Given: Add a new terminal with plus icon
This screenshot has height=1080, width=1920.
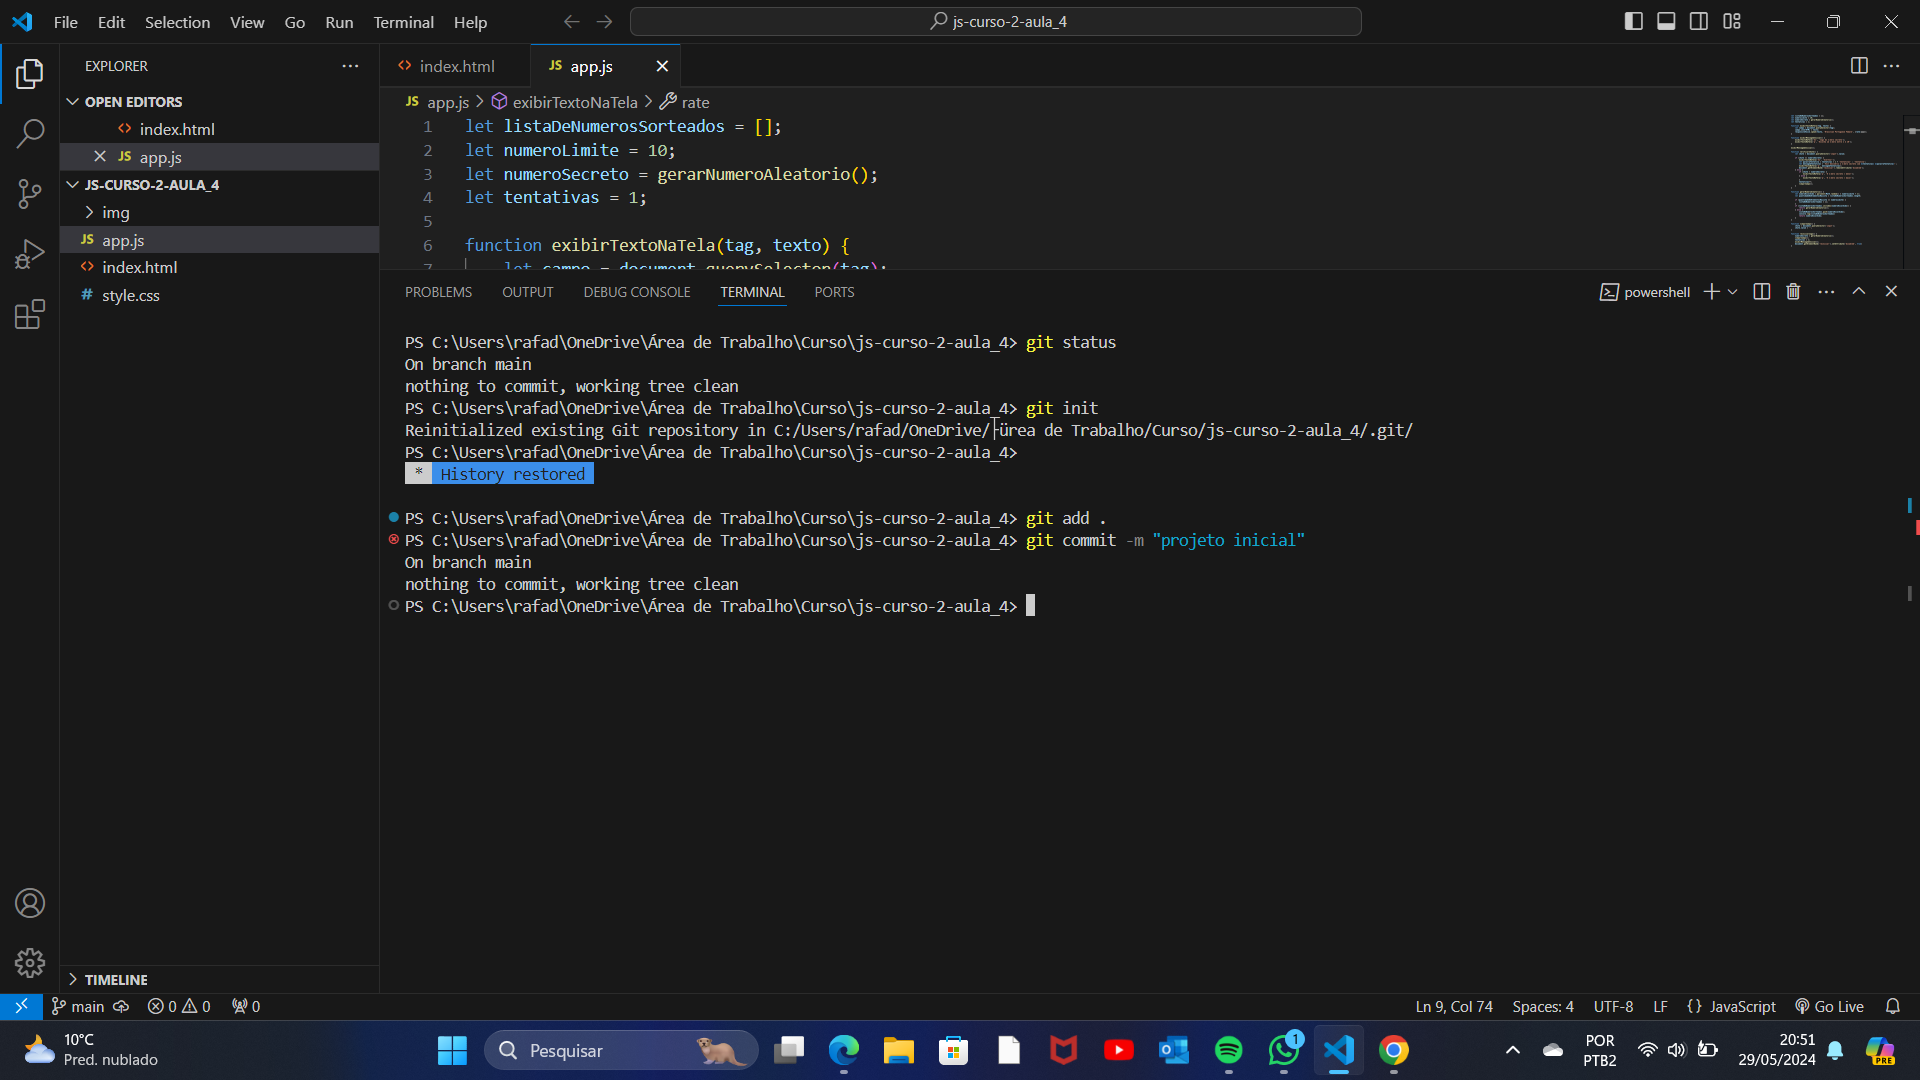Looking at the screenshot, I should tap(1711, 292).
